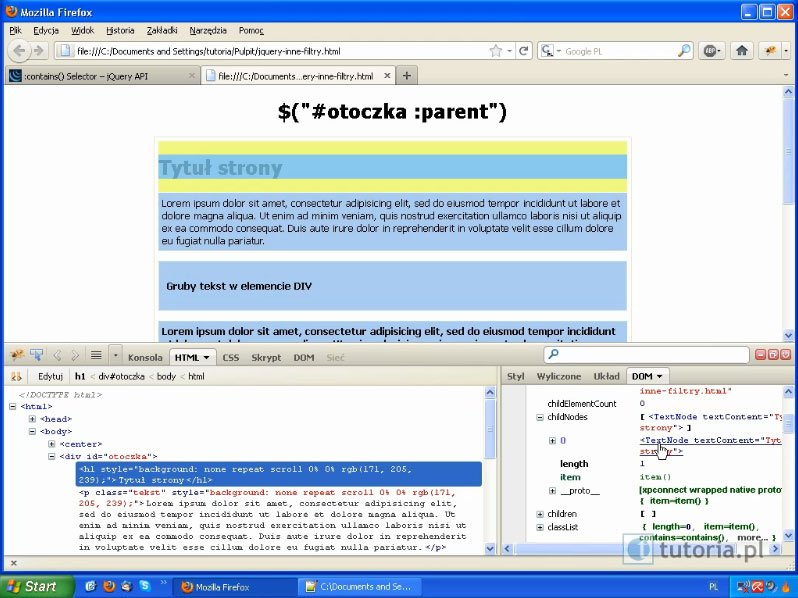Viewport: 798px width, 598px height.
Task: Reload the page using the refresh icon
Action: click(x=523, y=51)
